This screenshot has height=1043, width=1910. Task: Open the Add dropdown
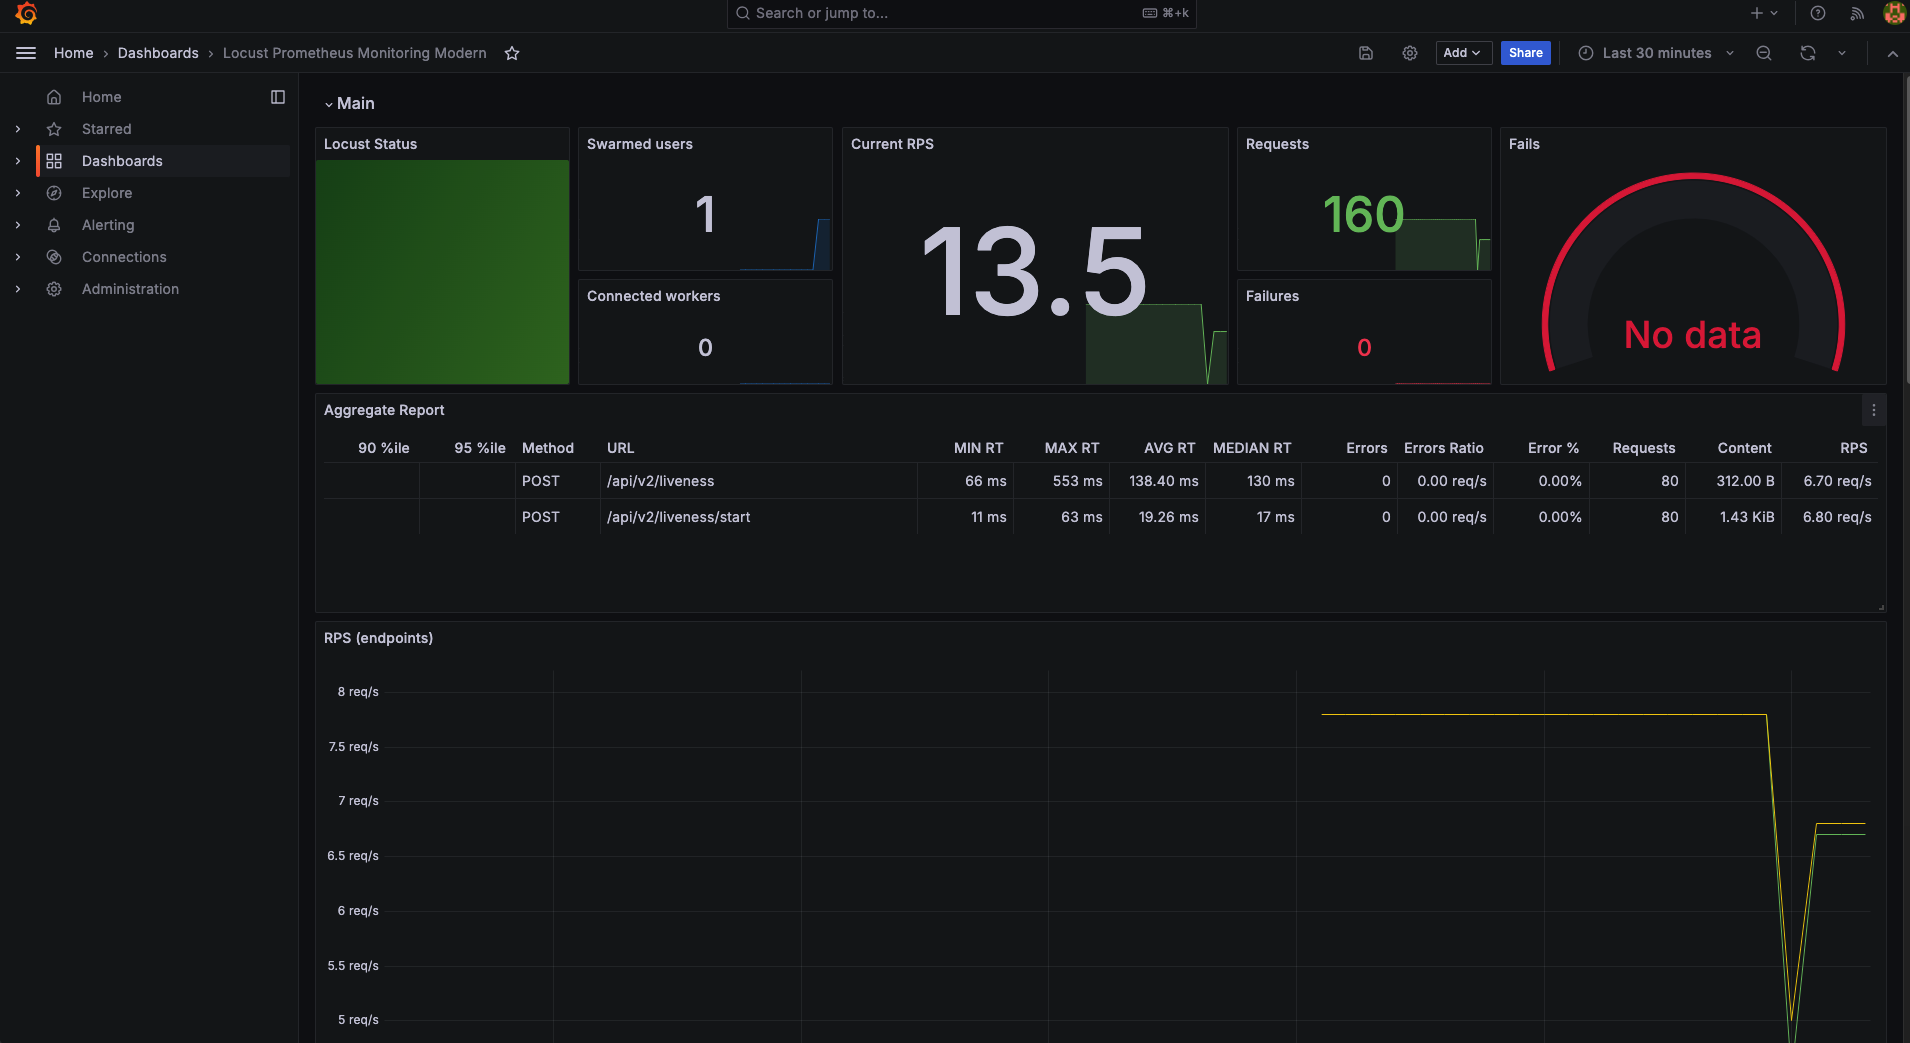[x=1463, y=53]
